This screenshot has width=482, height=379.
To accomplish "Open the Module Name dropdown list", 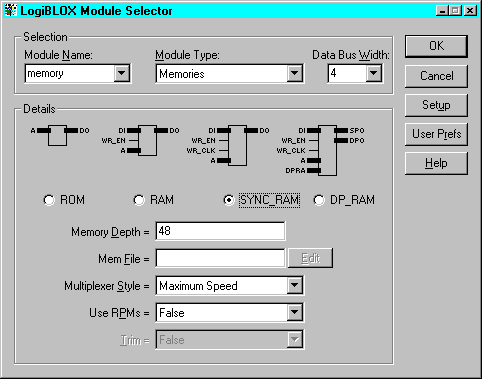I will click(122, 73).
